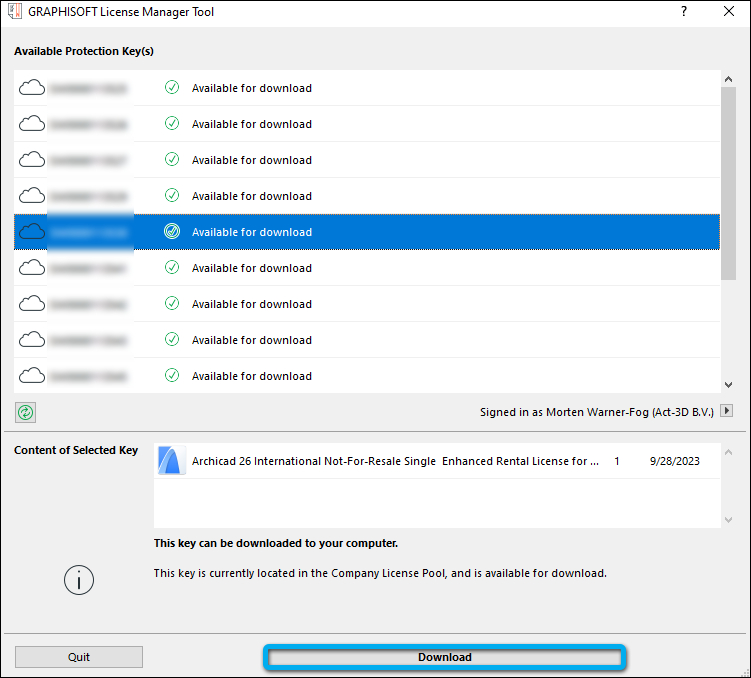Click the expiry date 9/28/2023
Image resolution: width=751 pixels, height=678 pixels.
(674, 461)
